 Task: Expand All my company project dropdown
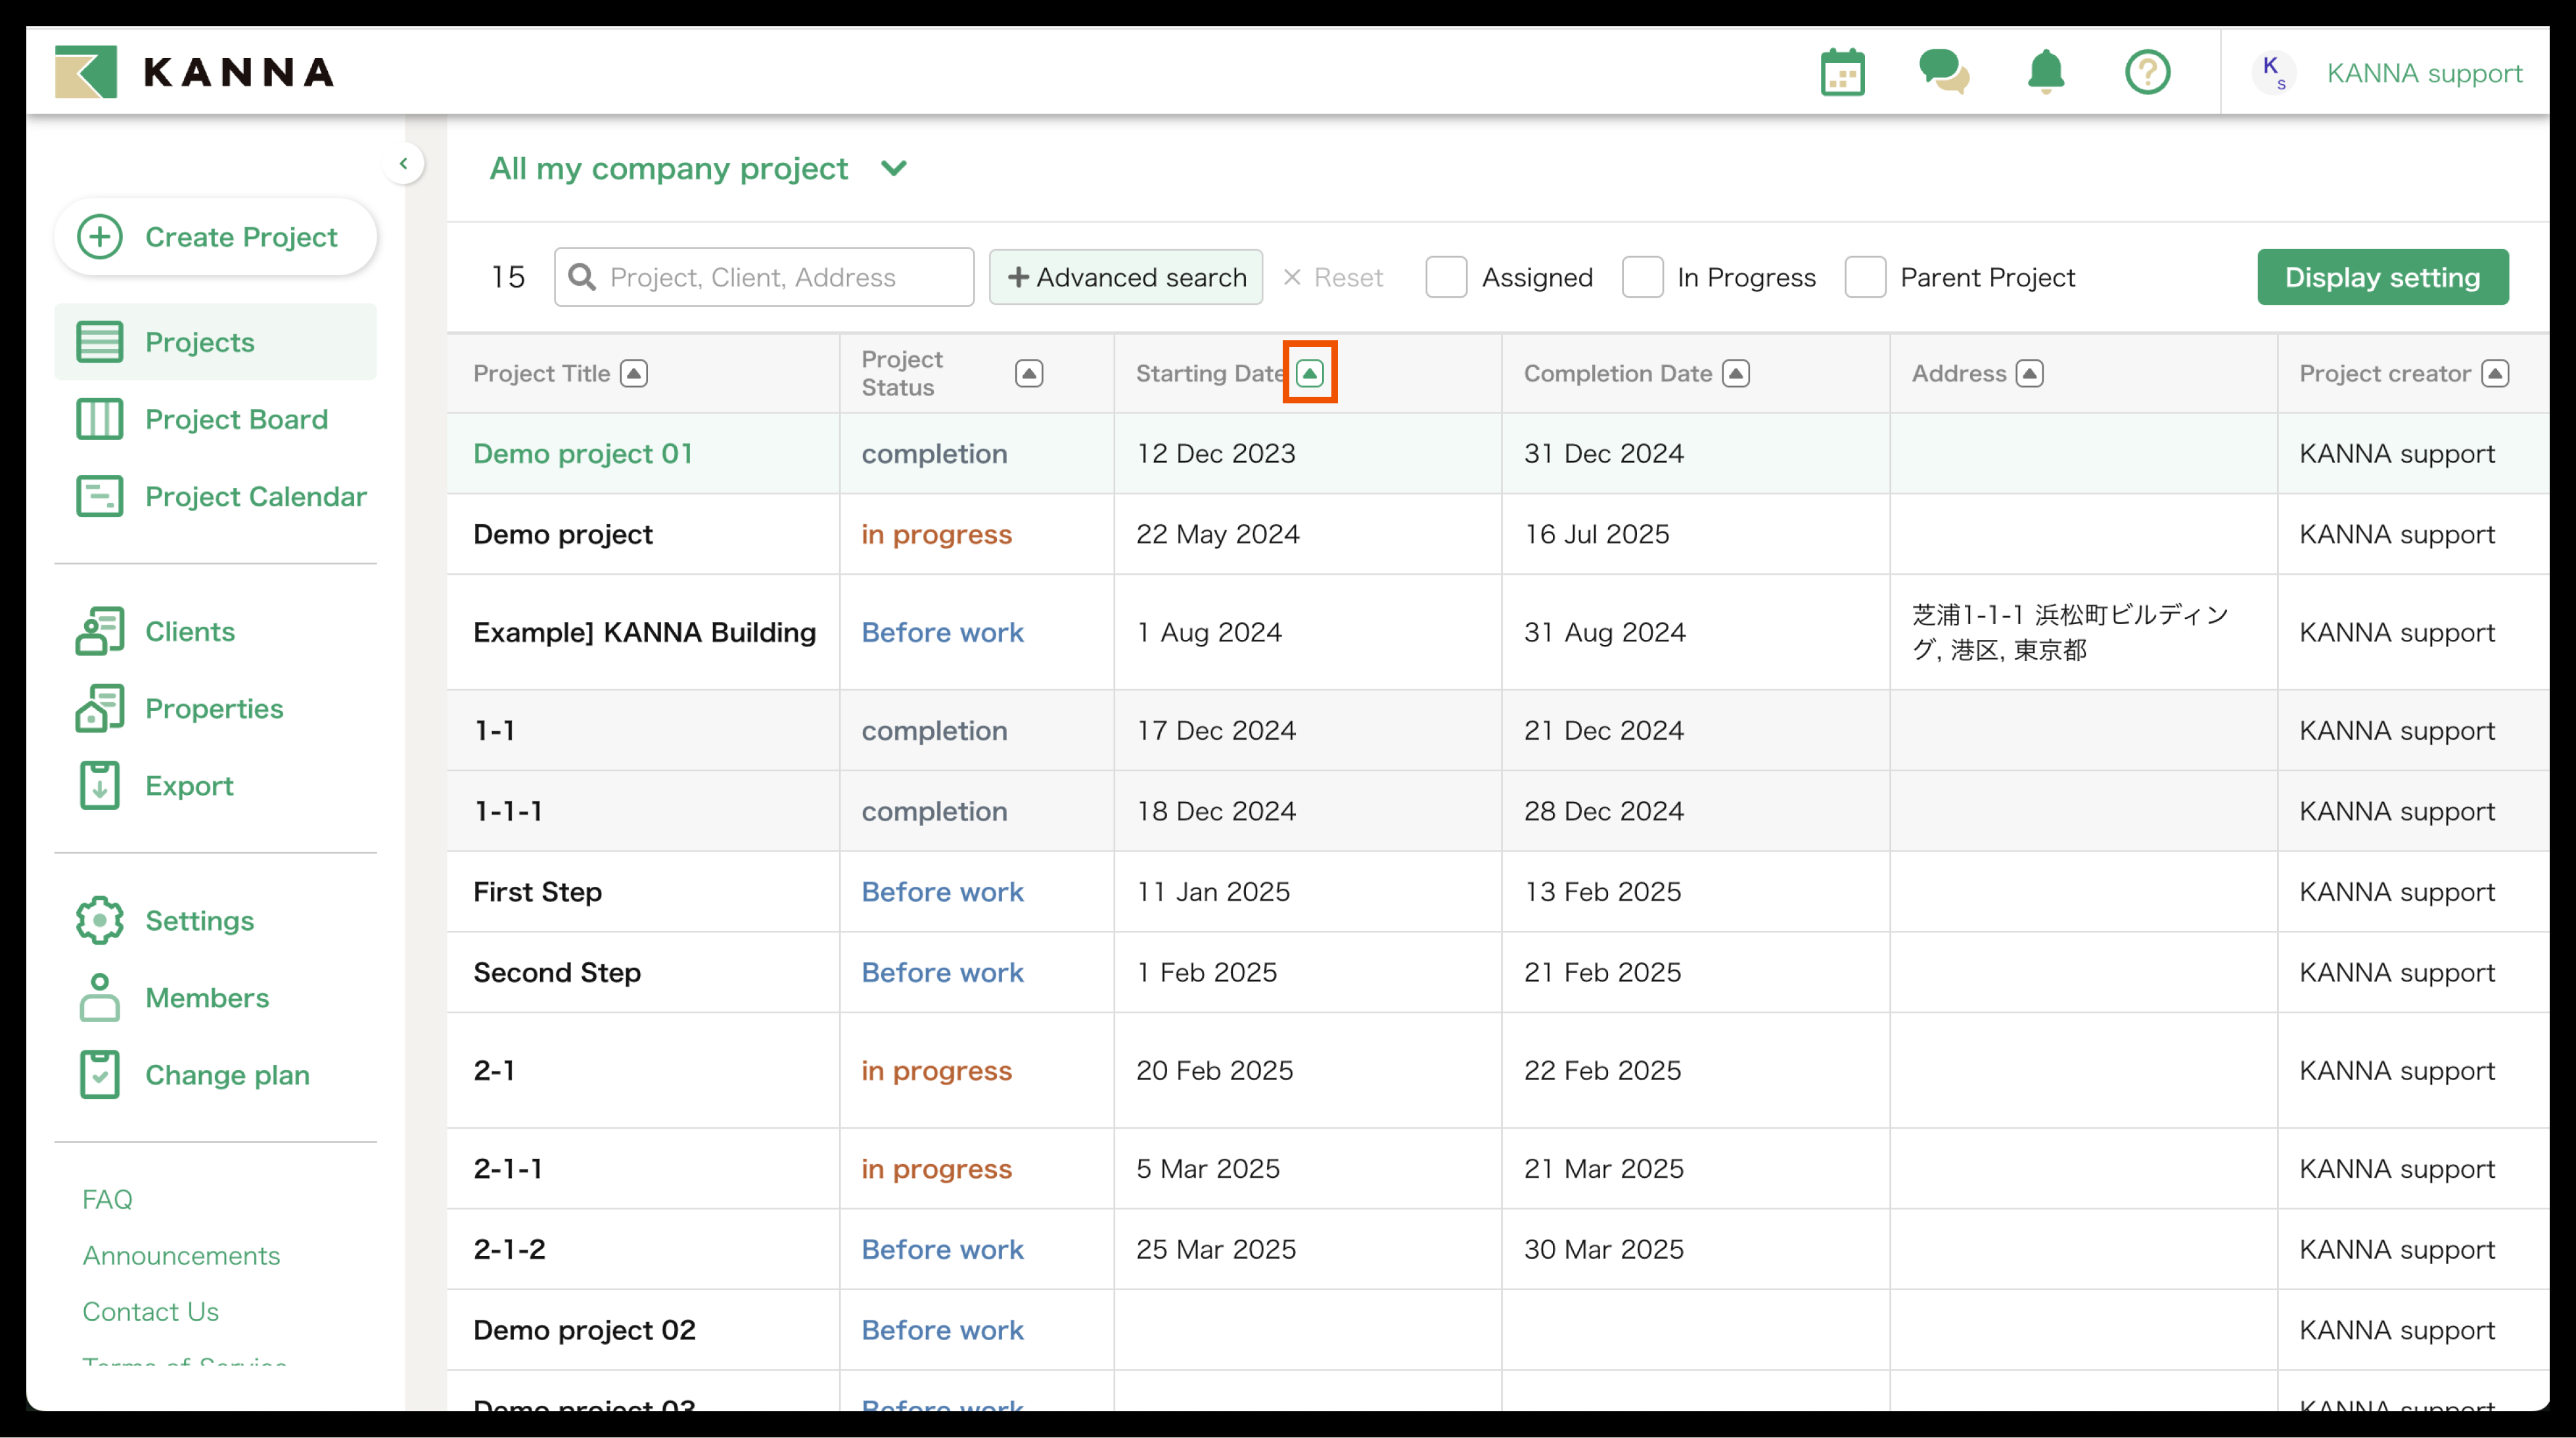click(x=893, y=168)
